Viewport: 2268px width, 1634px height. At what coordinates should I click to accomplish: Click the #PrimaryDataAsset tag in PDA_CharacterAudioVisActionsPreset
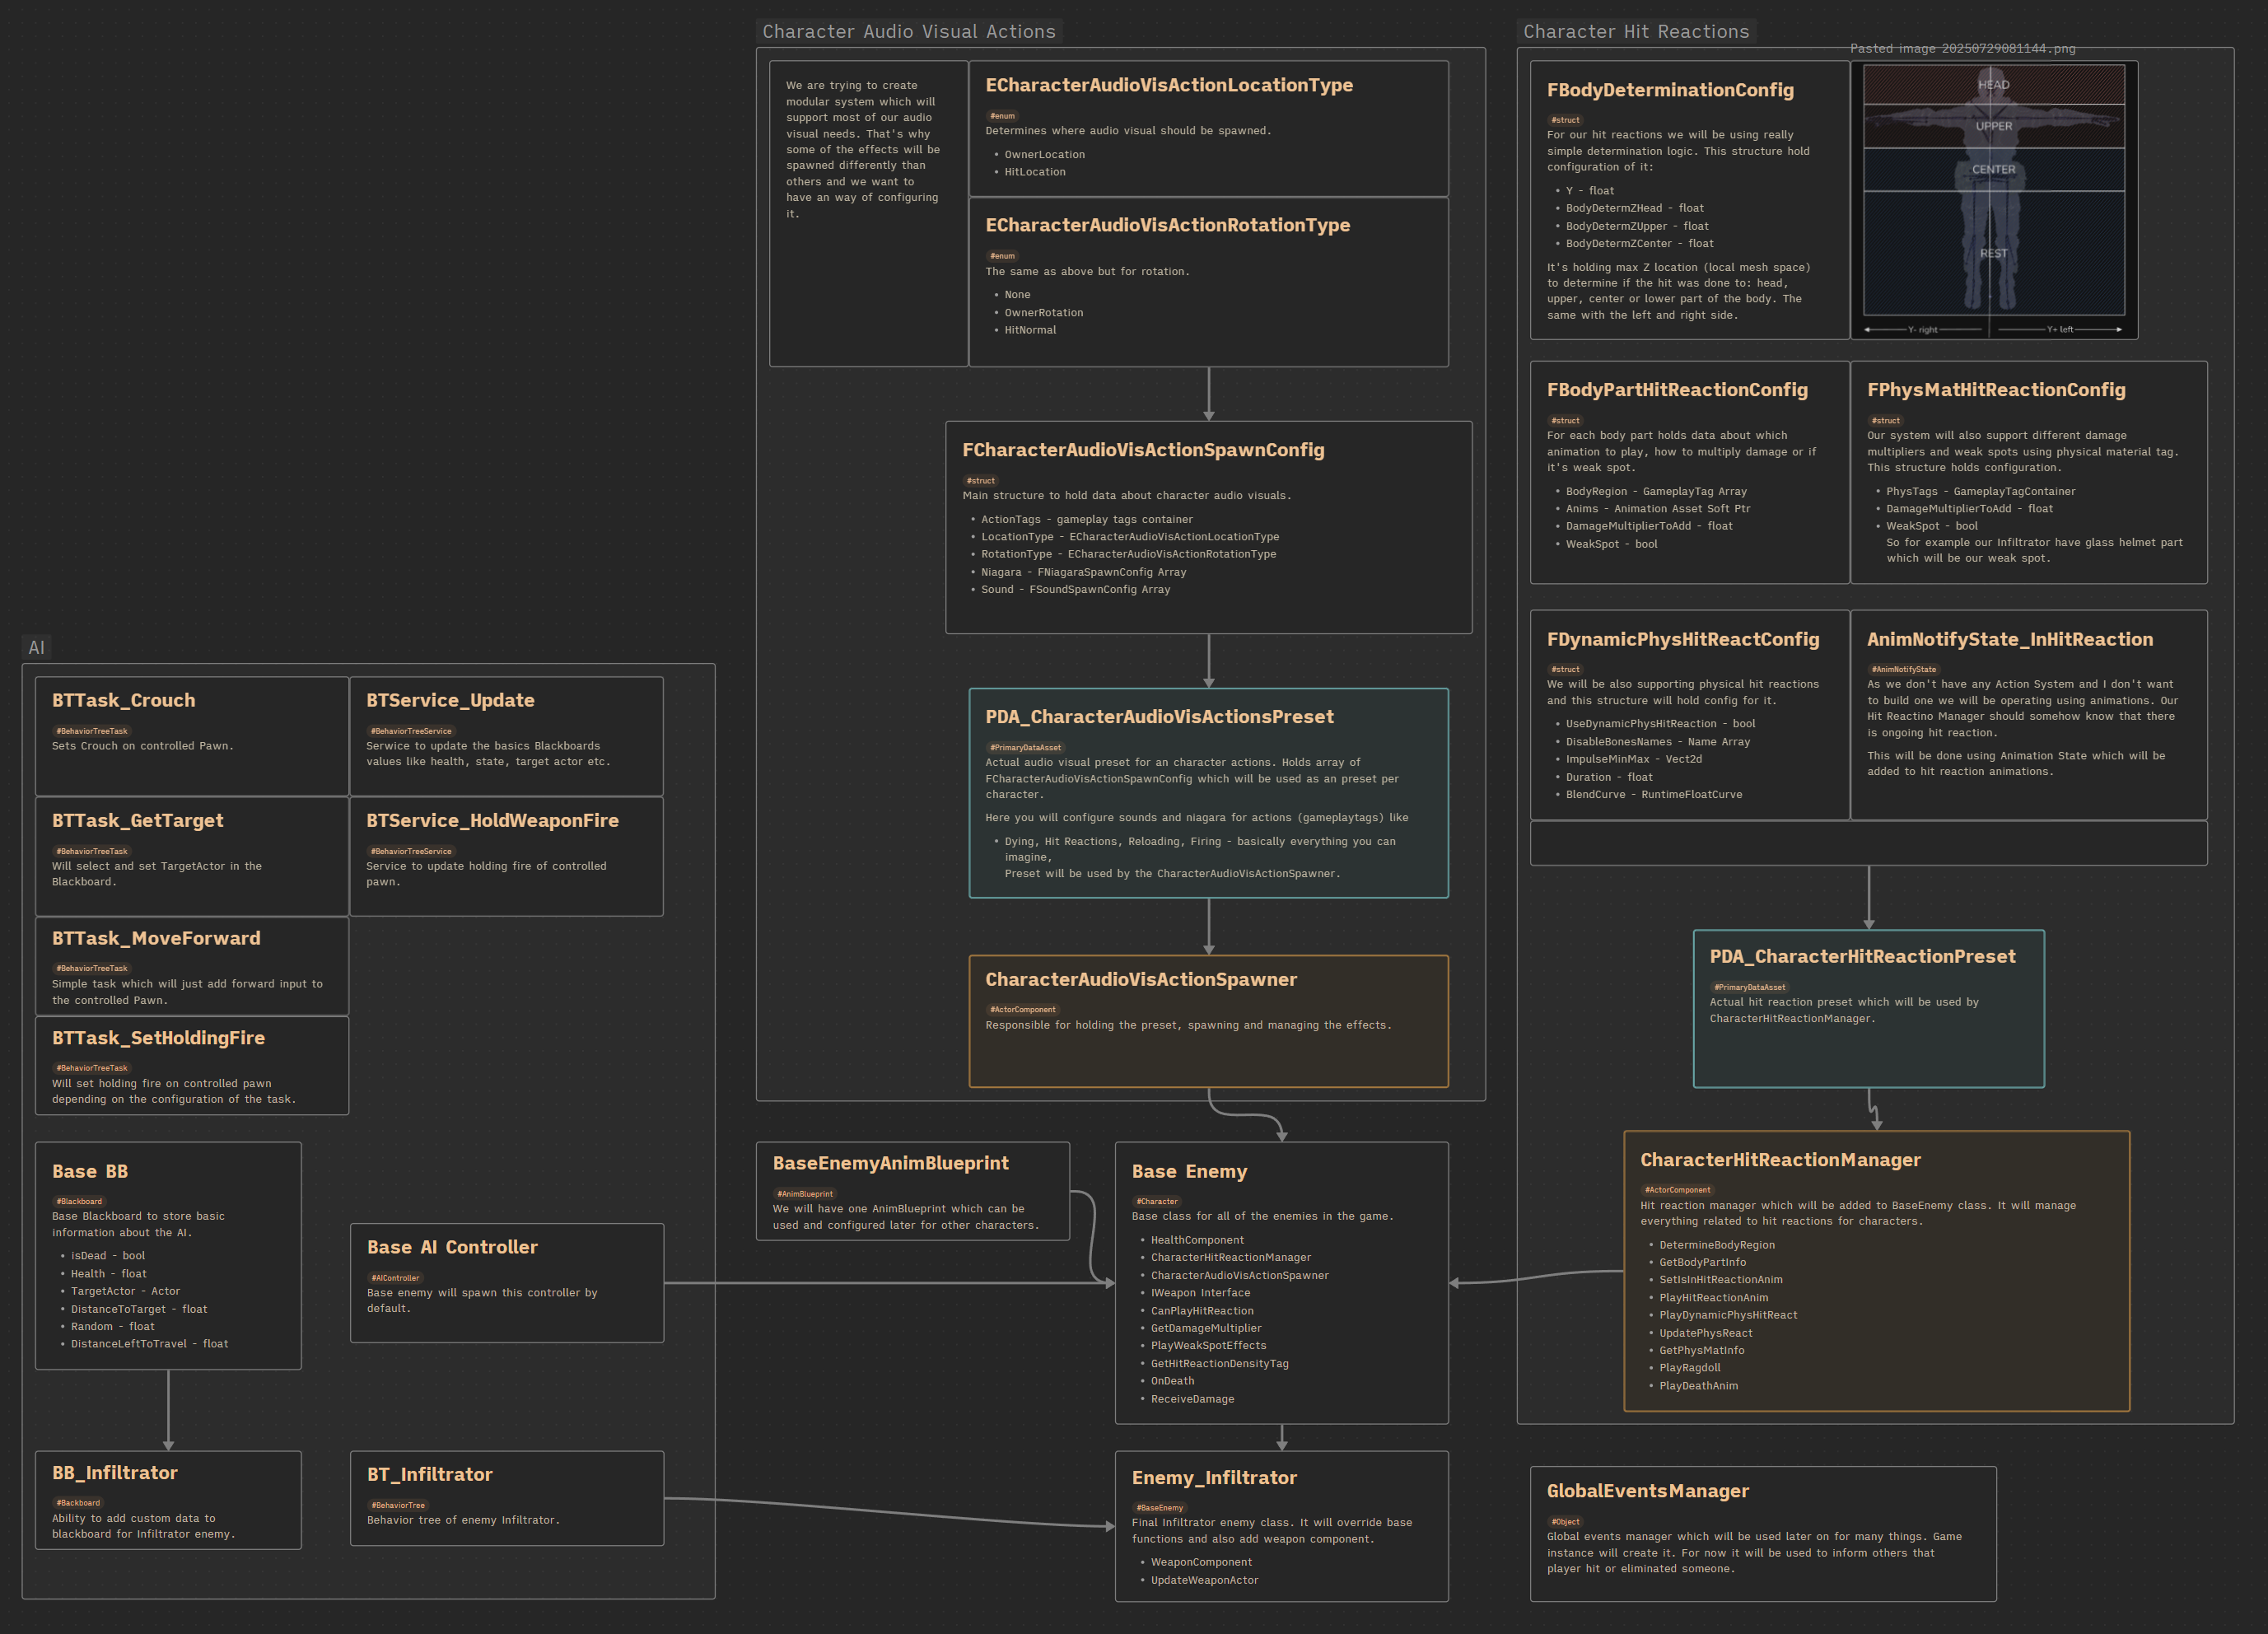coord(1025,747)
